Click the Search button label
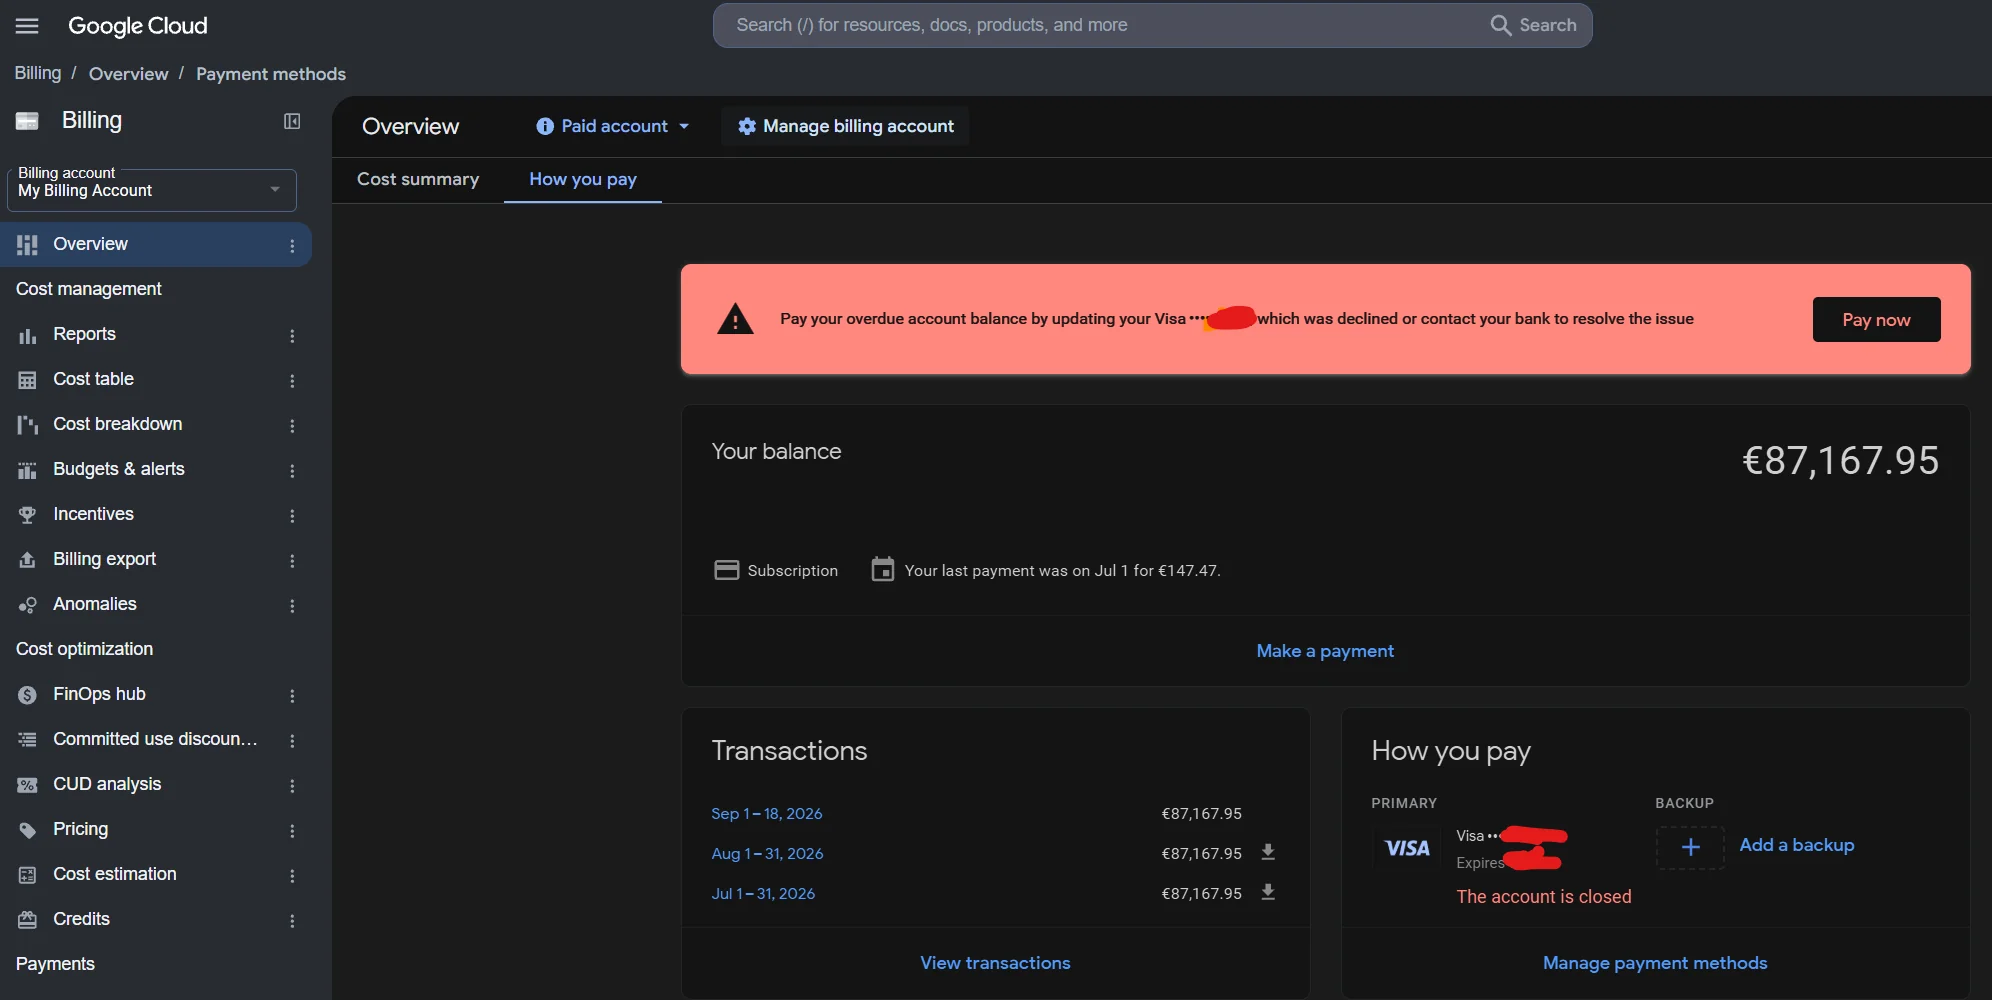 [1547, 25]
